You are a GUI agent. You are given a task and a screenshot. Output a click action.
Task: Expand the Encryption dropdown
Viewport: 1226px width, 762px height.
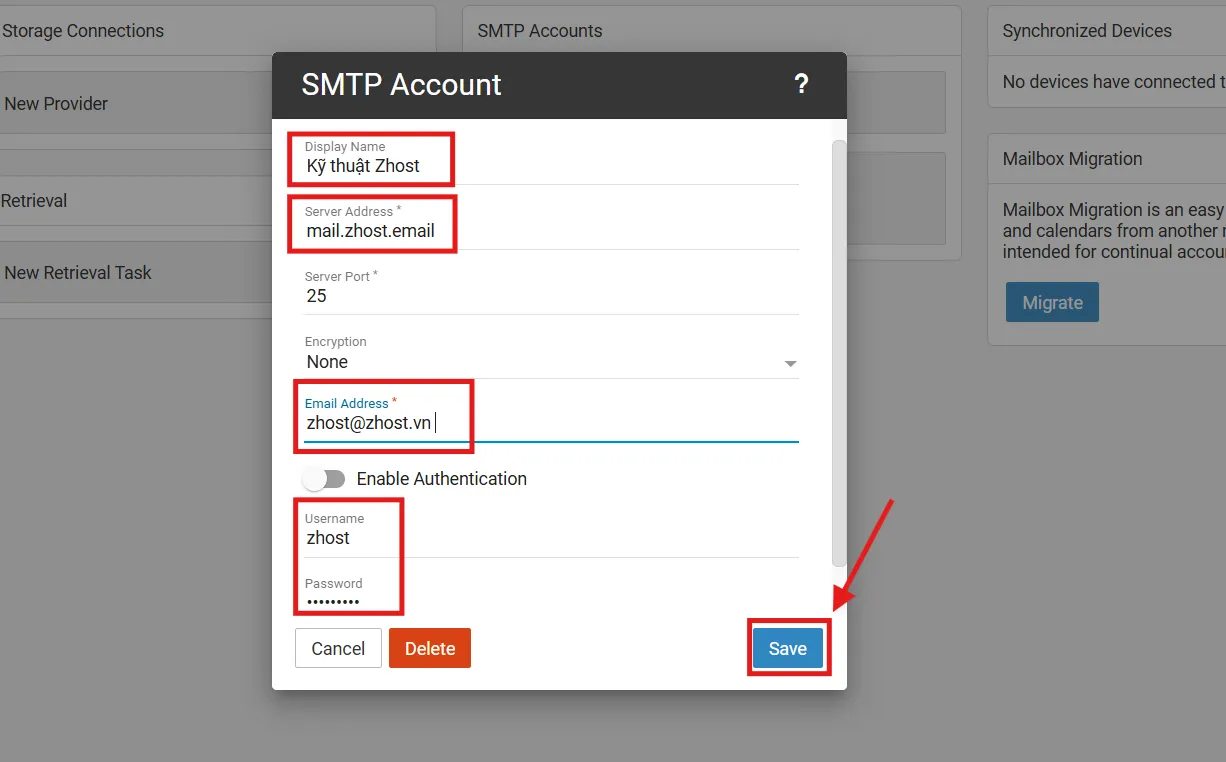[550, 362]
